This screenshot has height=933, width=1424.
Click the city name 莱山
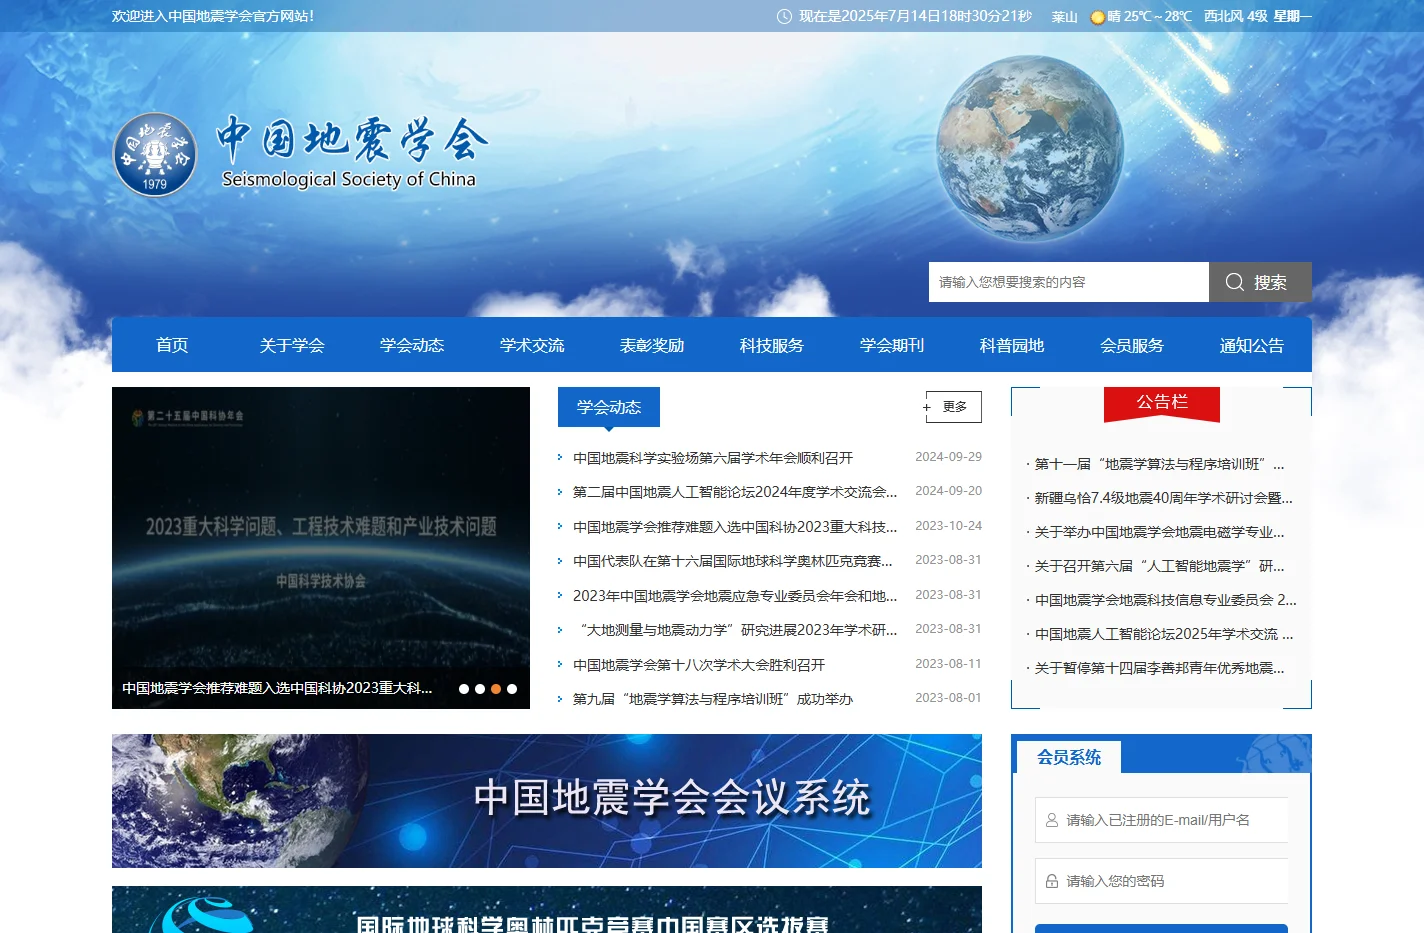click(x=1064, y=16)
